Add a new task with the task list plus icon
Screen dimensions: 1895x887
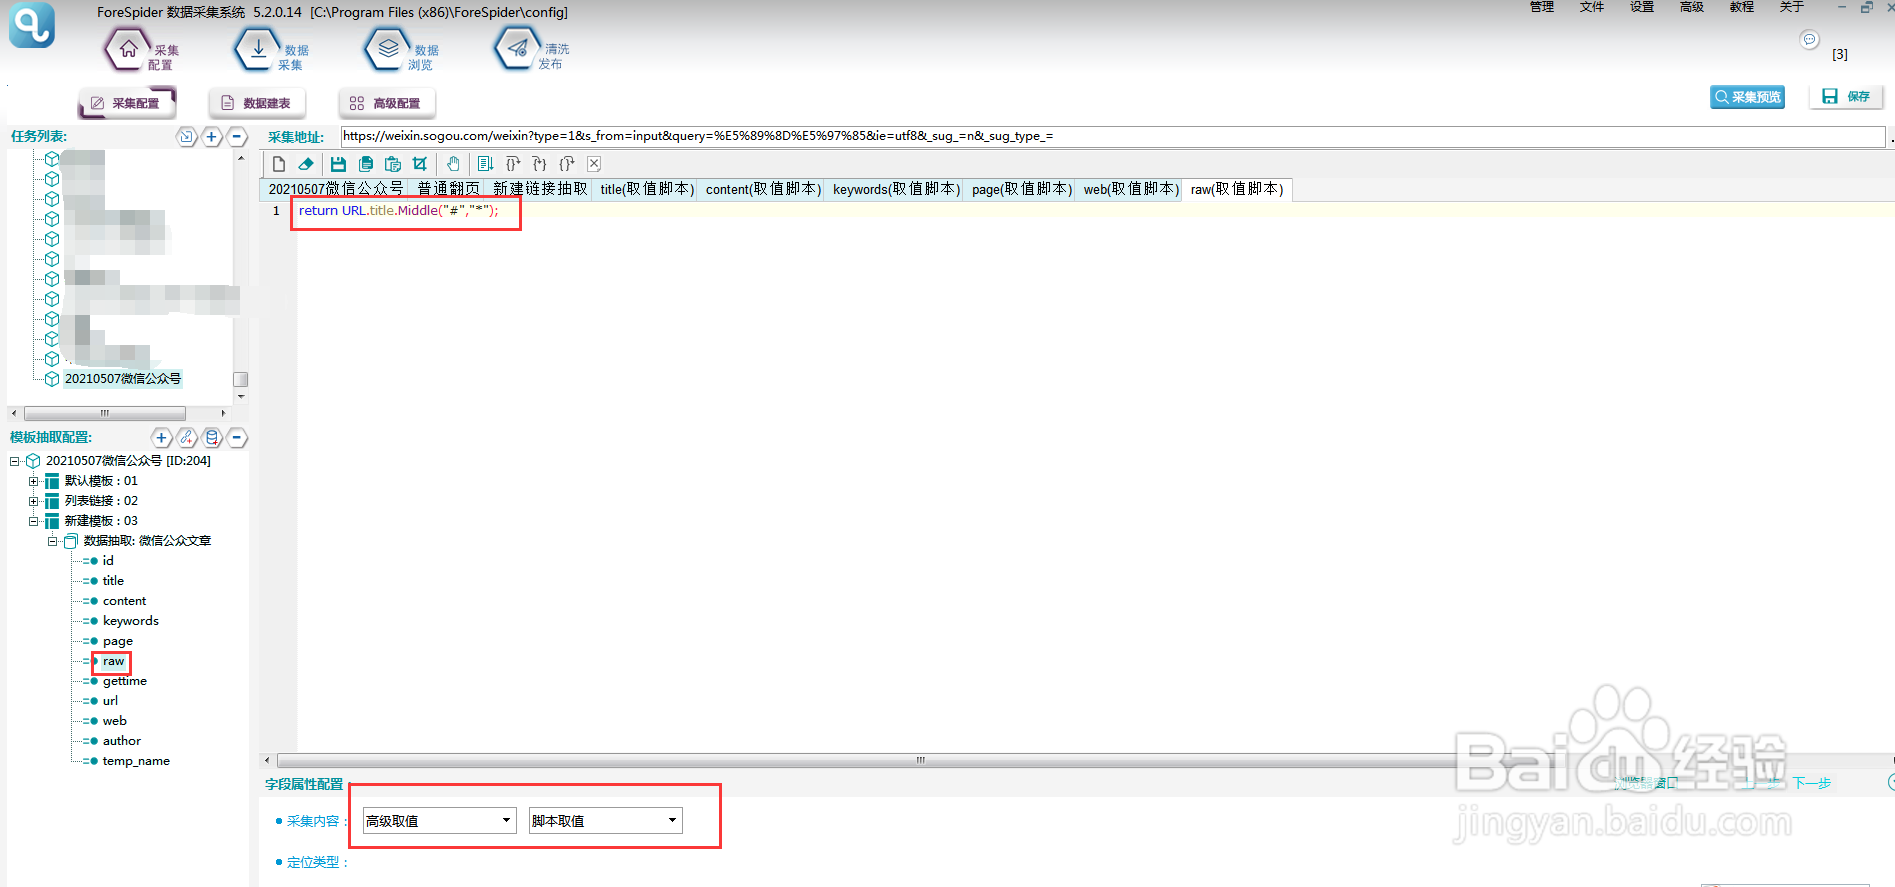212,137
